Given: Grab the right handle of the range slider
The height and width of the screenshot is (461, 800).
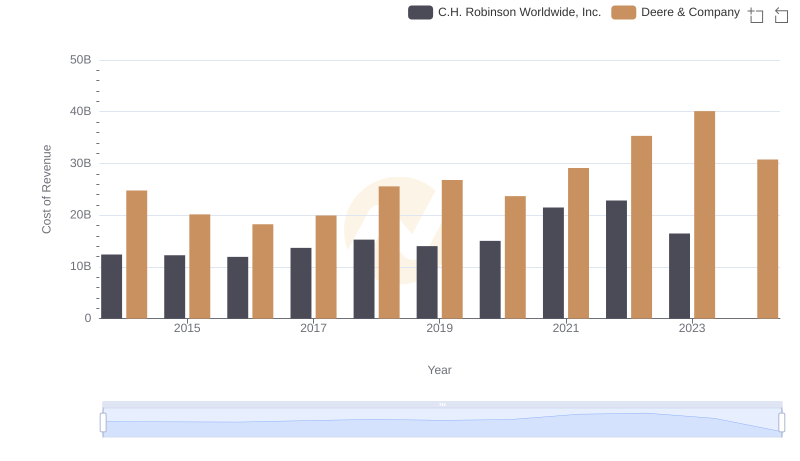Looking at the screenshot, I should pyautogui.click(x=782, y=423).
